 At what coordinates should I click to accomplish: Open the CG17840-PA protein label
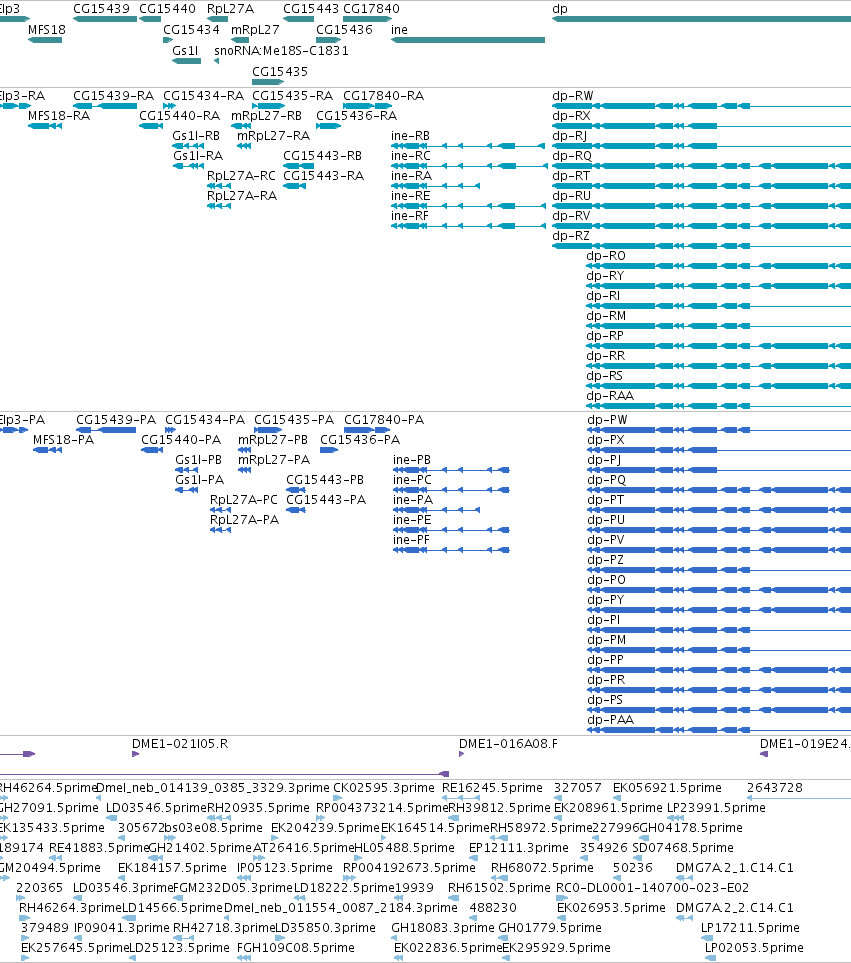pyautogui.click(x=384, y=419)
